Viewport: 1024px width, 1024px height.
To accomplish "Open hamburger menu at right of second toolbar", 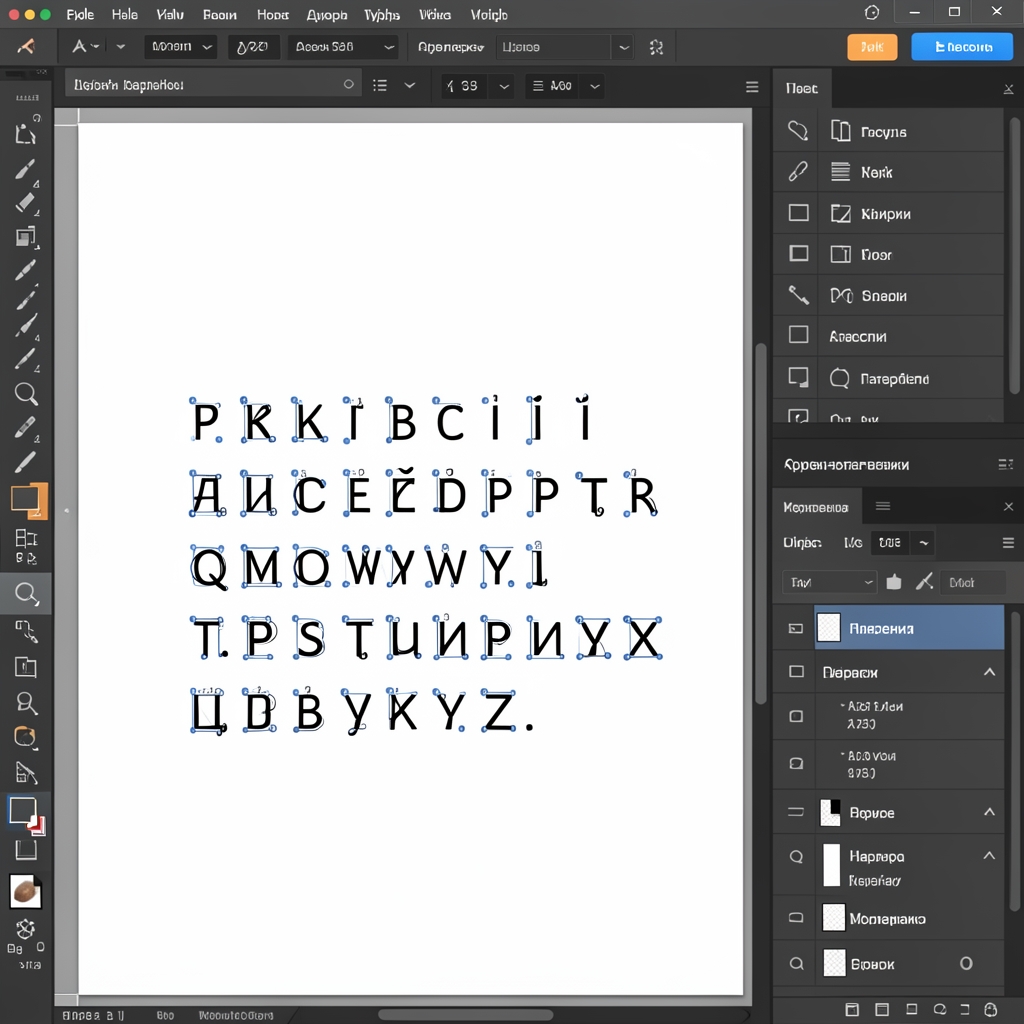I will 752,87.
